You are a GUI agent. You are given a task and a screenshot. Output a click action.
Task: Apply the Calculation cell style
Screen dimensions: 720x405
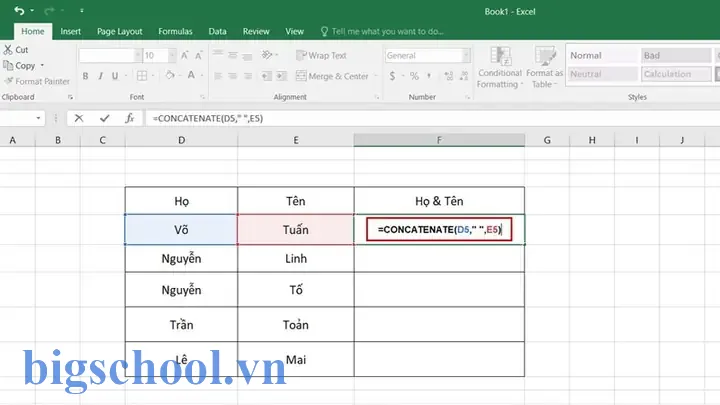(676, 74)
